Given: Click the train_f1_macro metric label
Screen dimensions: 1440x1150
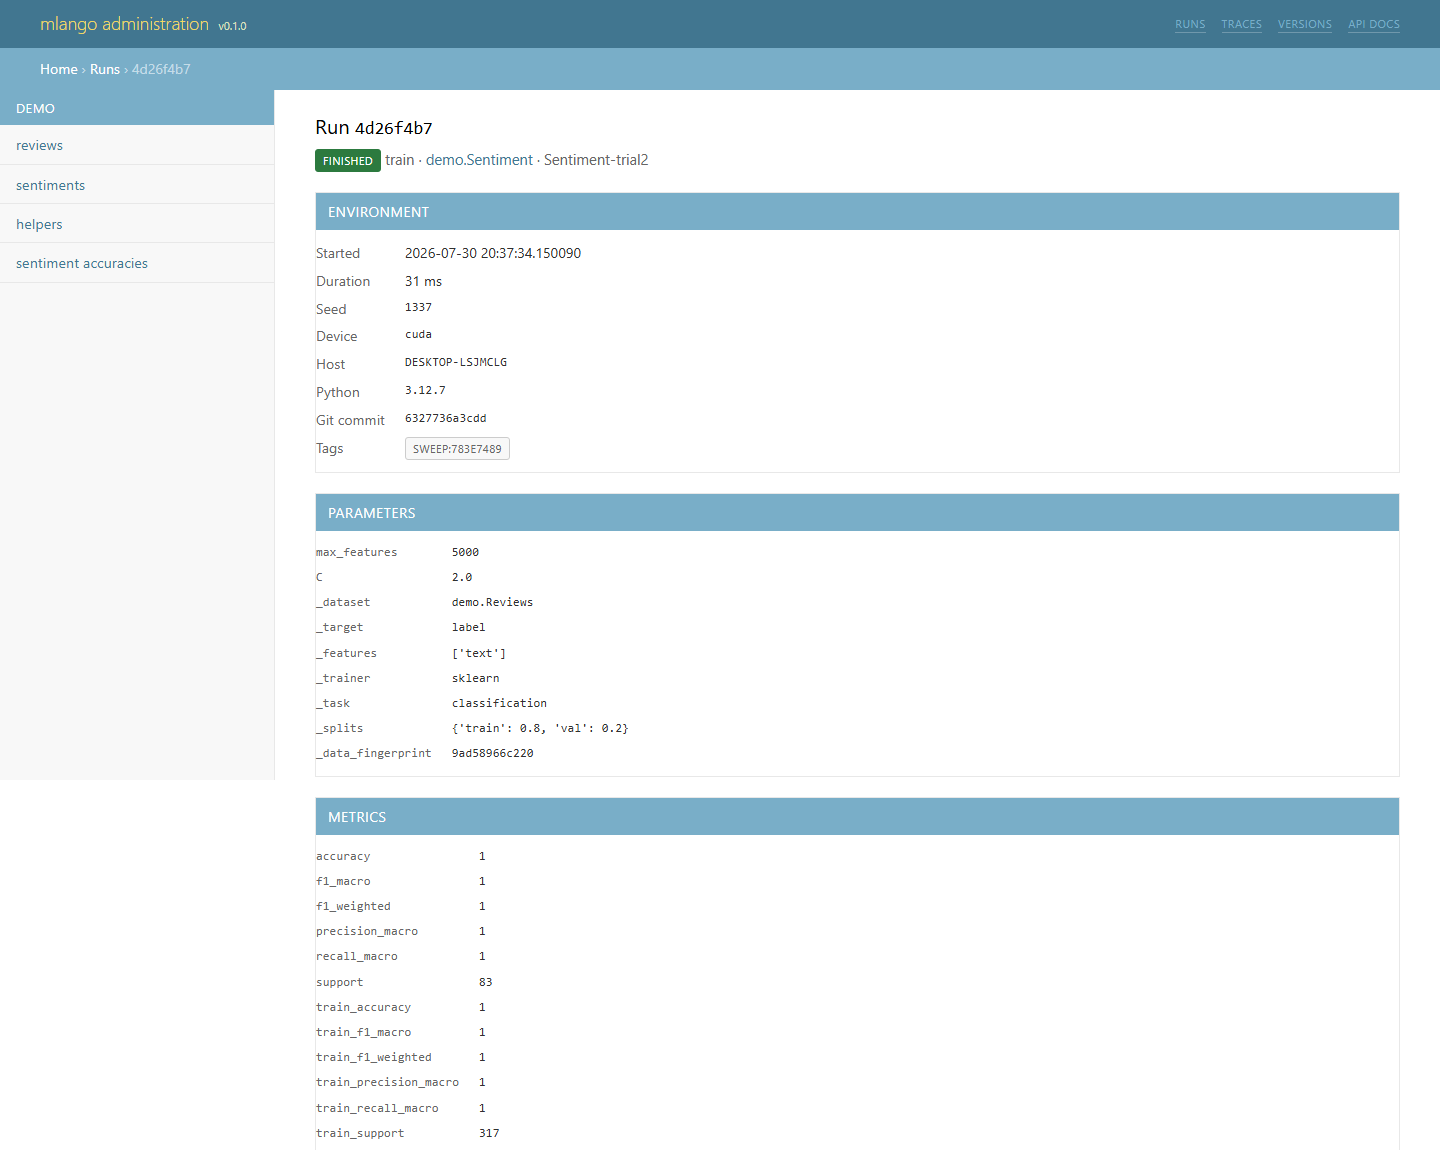Looking at the screenshot, I should tap(363, 1032).
